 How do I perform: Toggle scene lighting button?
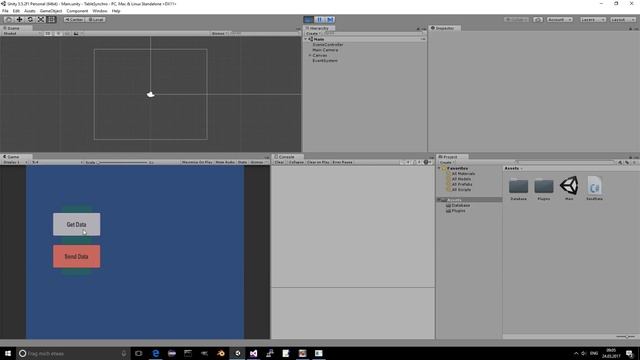58,33
